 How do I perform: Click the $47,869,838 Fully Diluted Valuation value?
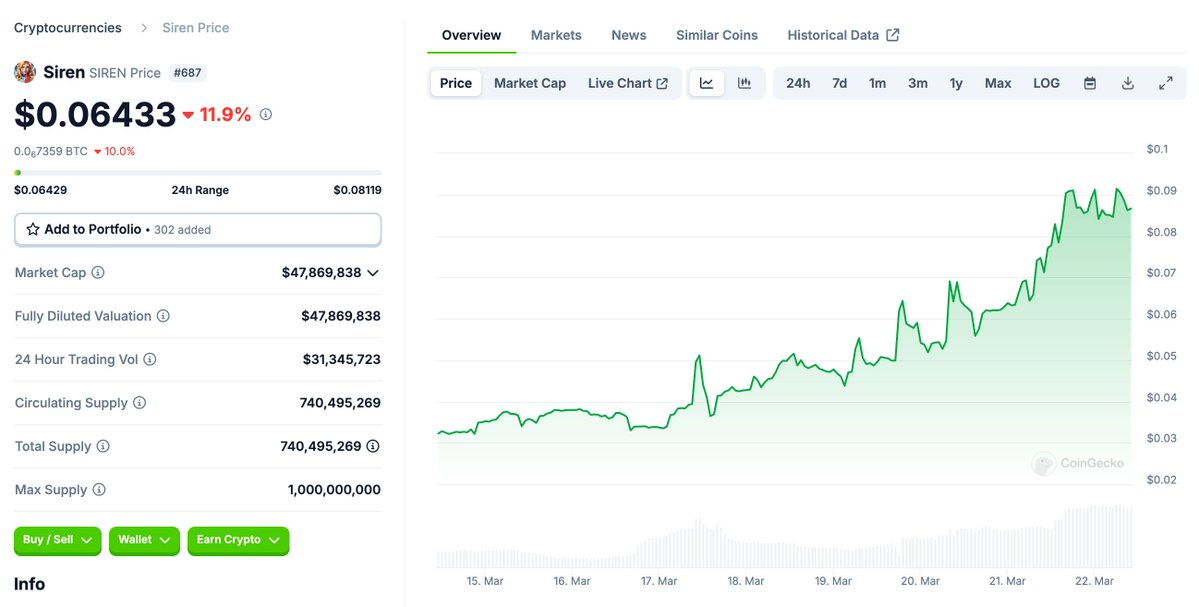click(340, 316)
